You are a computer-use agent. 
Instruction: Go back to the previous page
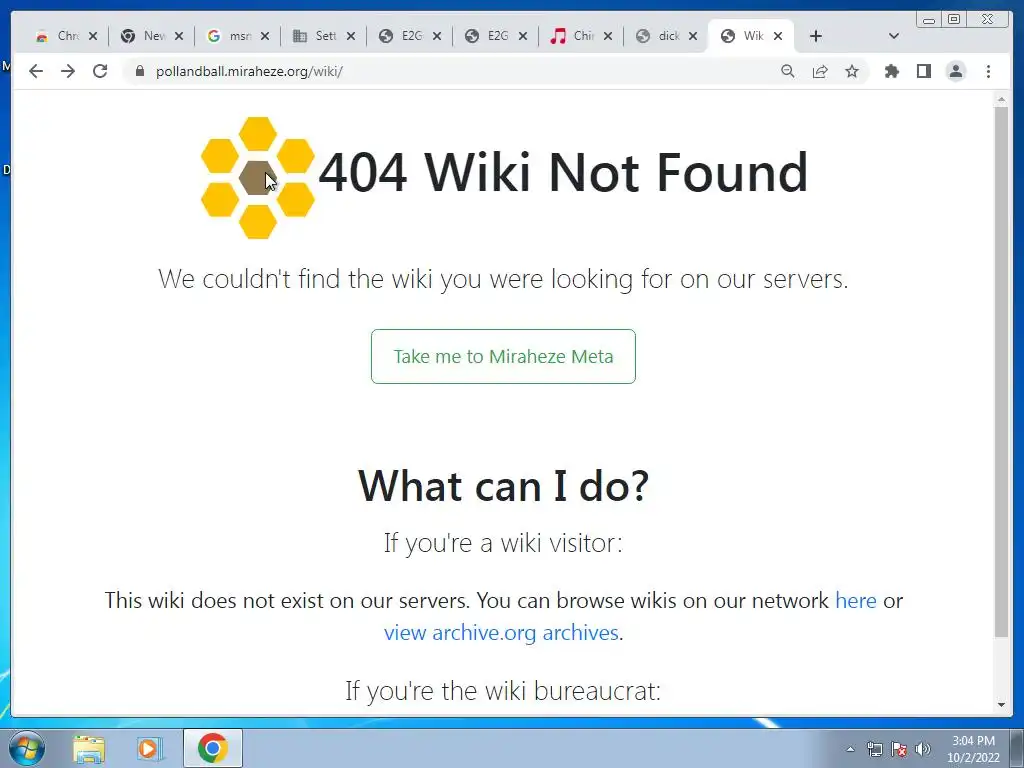pyautogui.click(x=36, y=71)
